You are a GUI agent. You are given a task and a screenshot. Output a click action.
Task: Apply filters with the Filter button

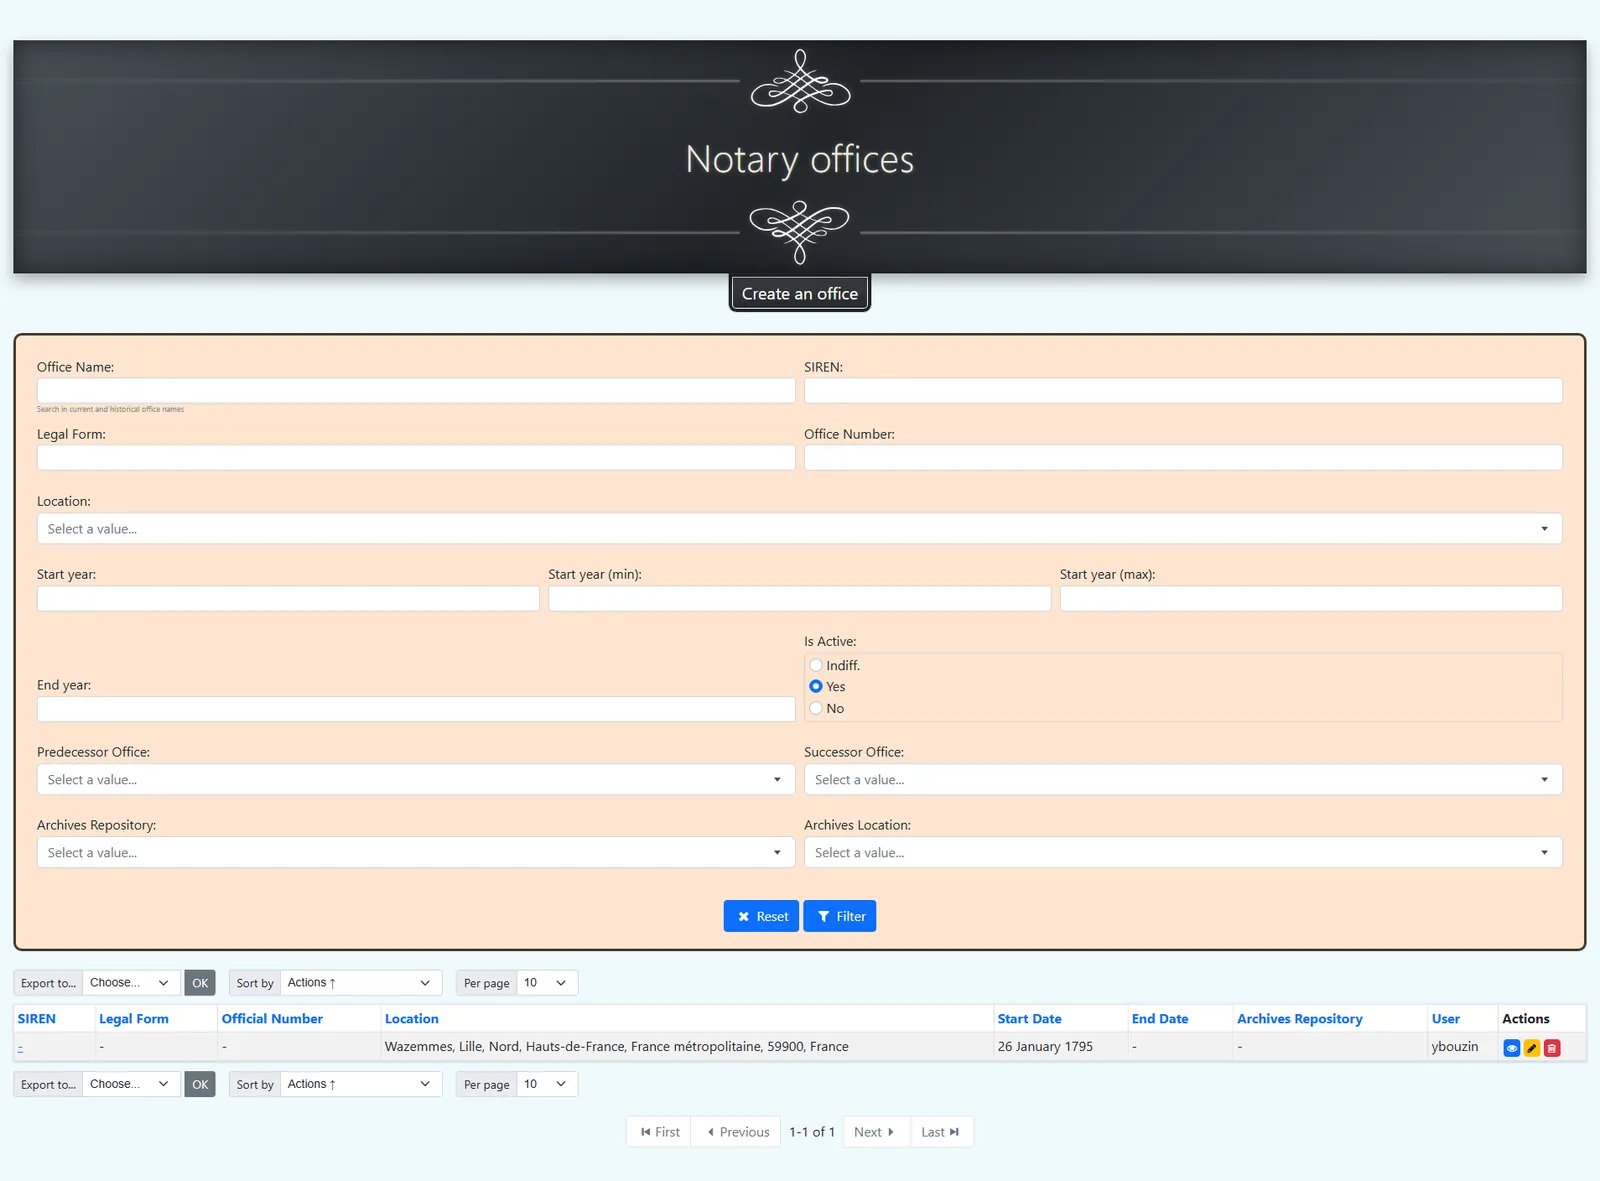click(x=840, y=916)
